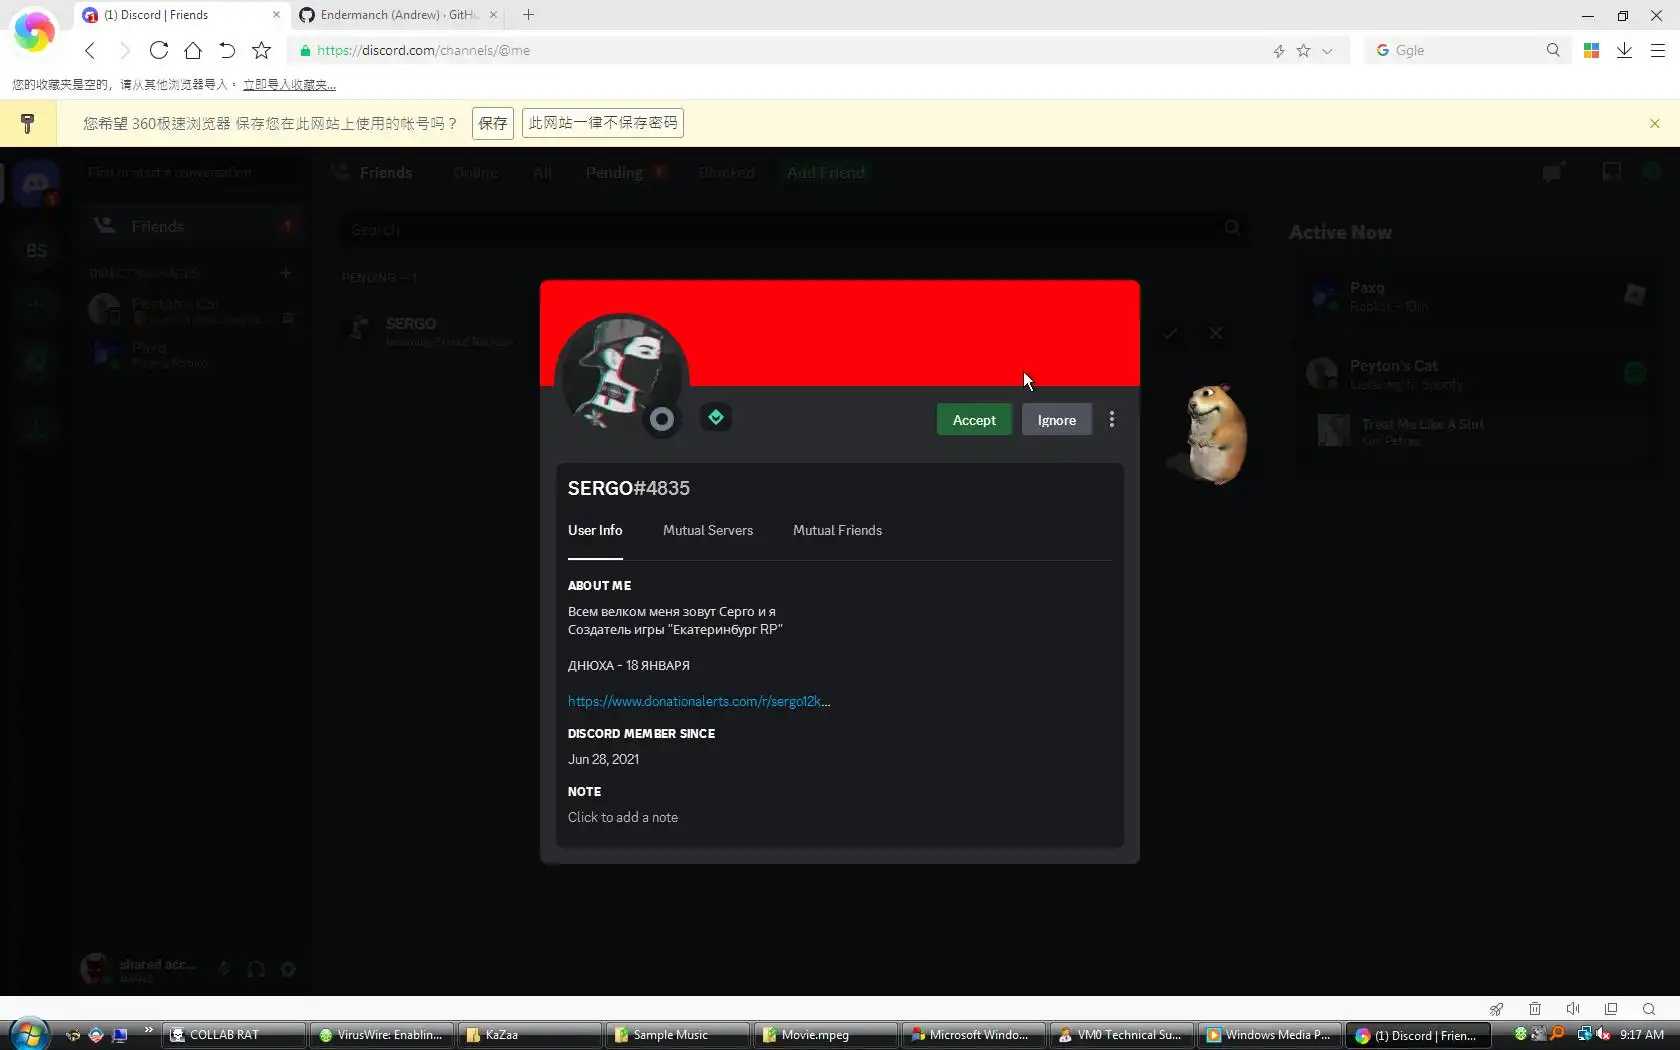
Task: Open VM0 Technical Support taskbar item
Action: [x=1121, y=1035]
